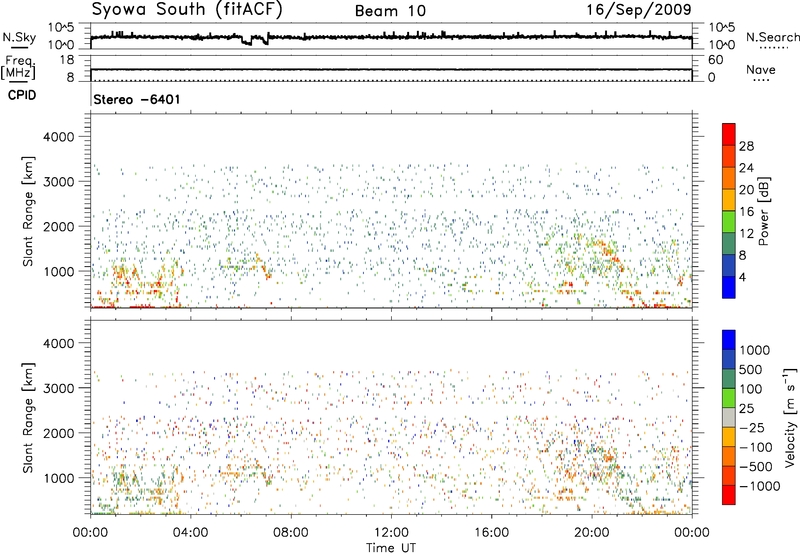Click the "Slant Range [km]" label of velocity panel
The width and height of the screenshot is (800, 554).
tap(28, 418)
